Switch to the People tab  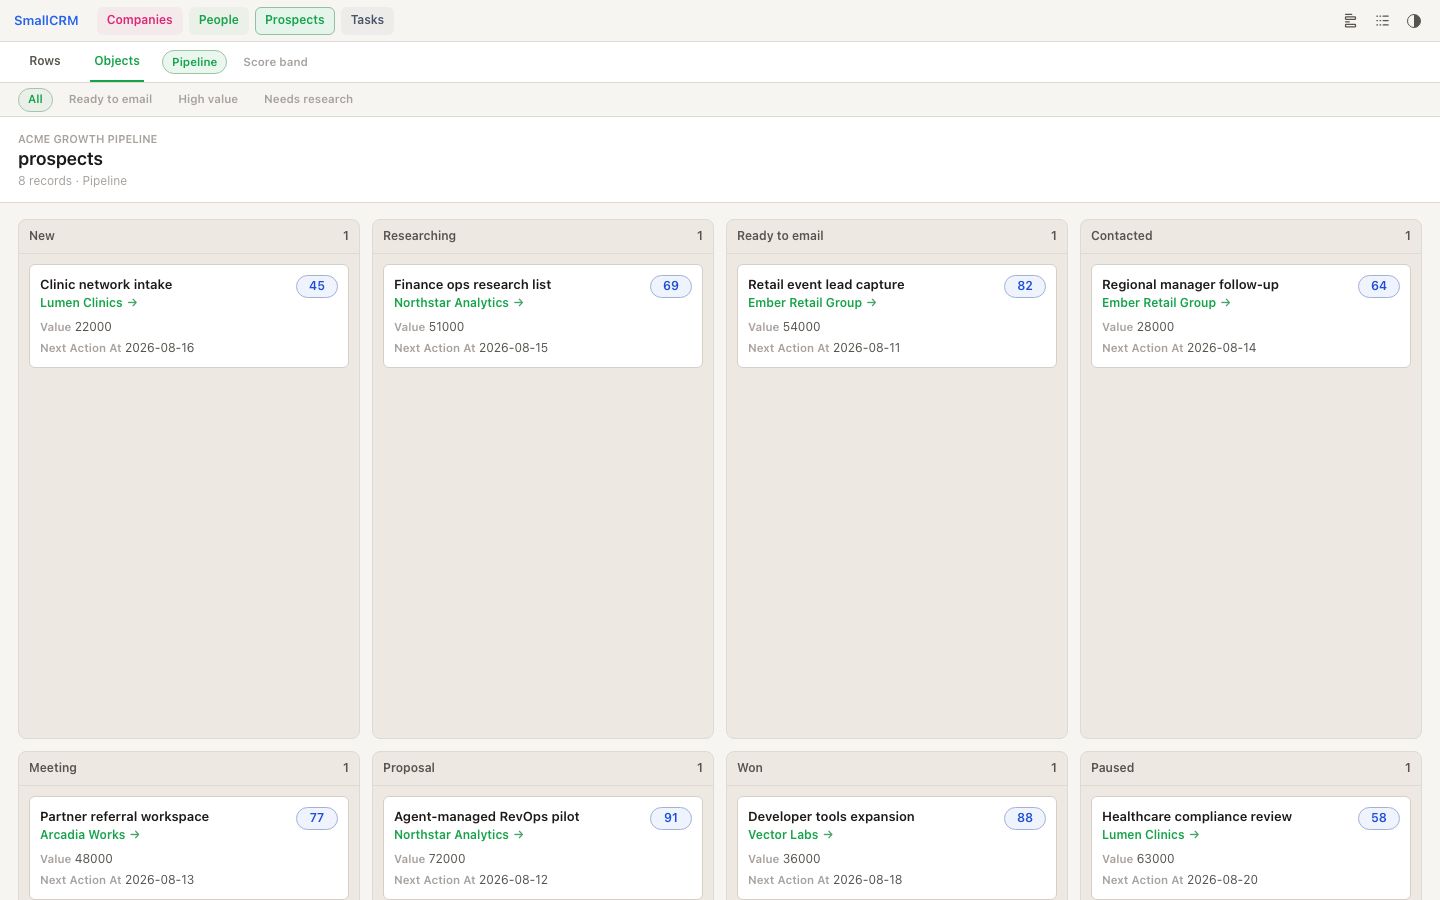click(x=219, y=20)
